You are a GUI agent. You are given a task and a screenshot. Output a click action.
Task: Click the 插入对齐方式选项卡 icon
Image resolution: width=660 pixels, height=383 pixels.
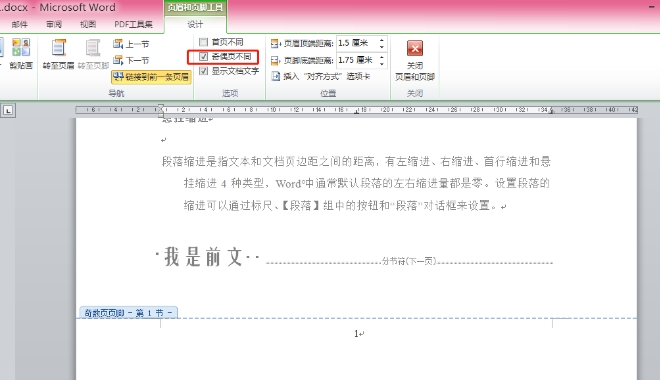coord(276,76)
